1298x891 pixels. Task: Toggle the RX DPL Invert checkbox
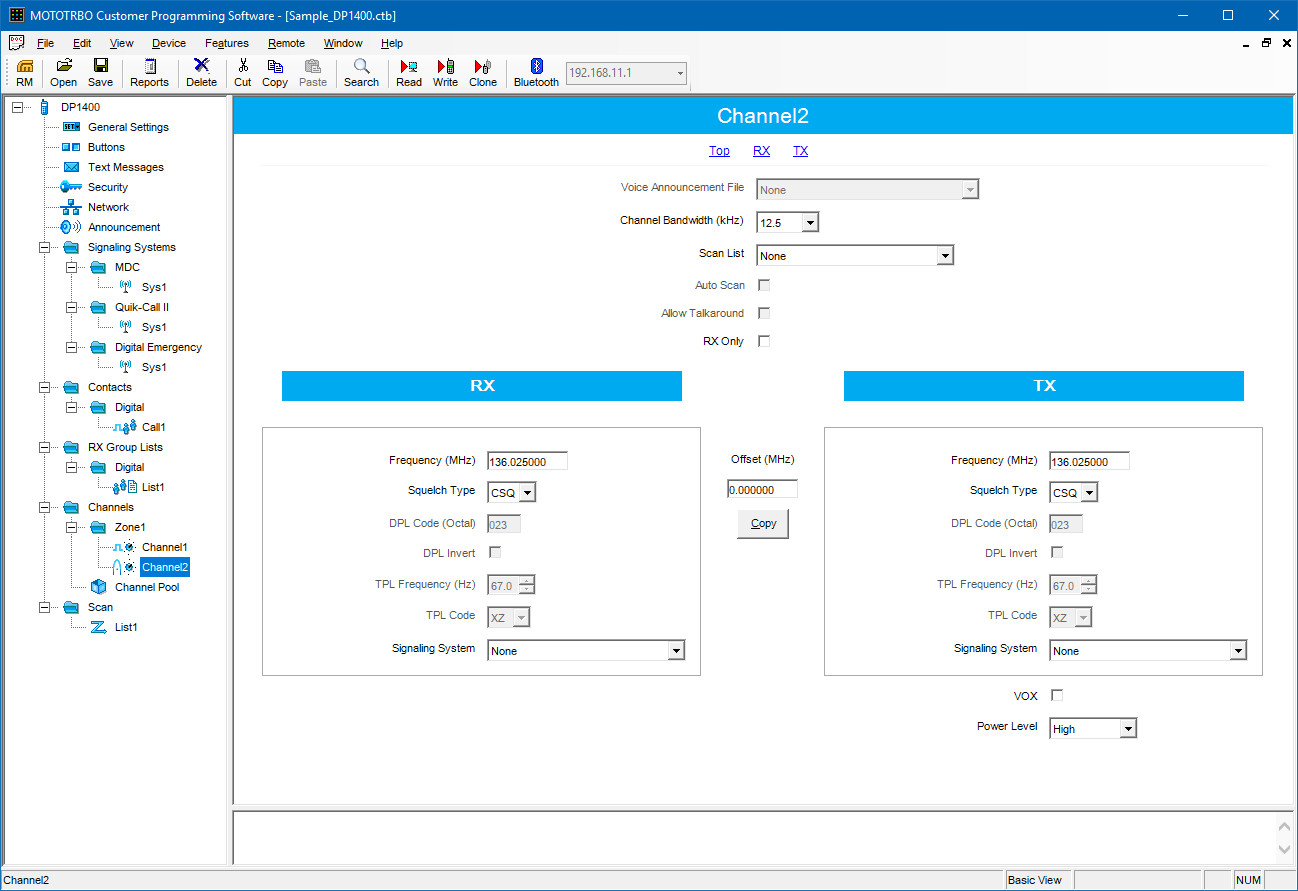point(495,552)
